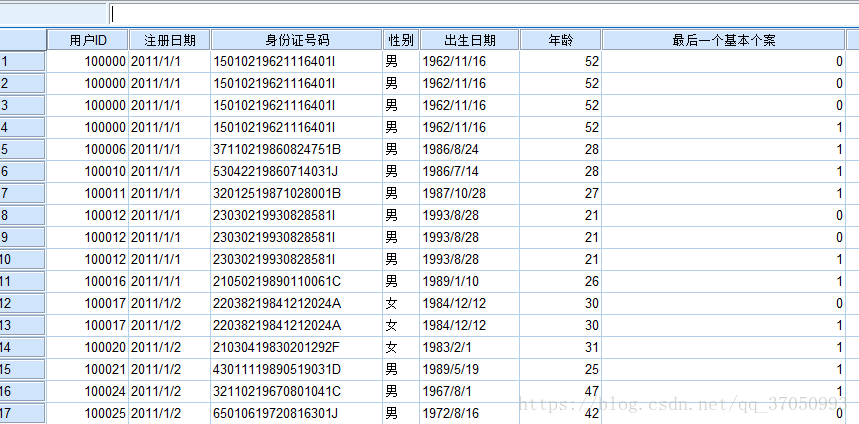This screenshot has width=859, height=424.
Task: Select the 出生日期 column header
Action: click(x=469, y=40)
